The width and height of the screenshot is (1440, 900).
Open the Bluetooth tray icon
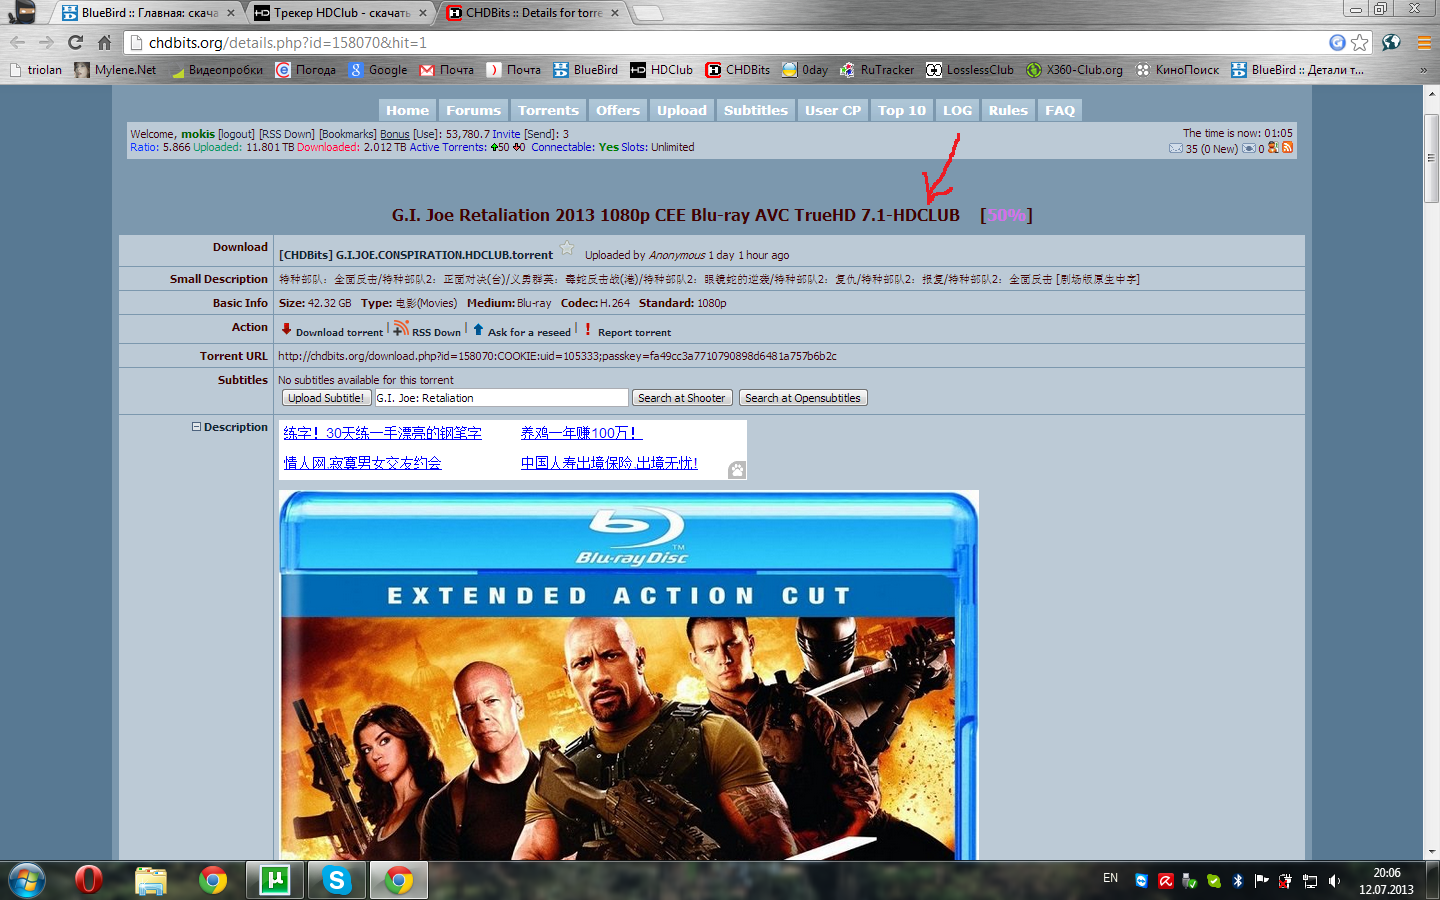[1238, 881]
